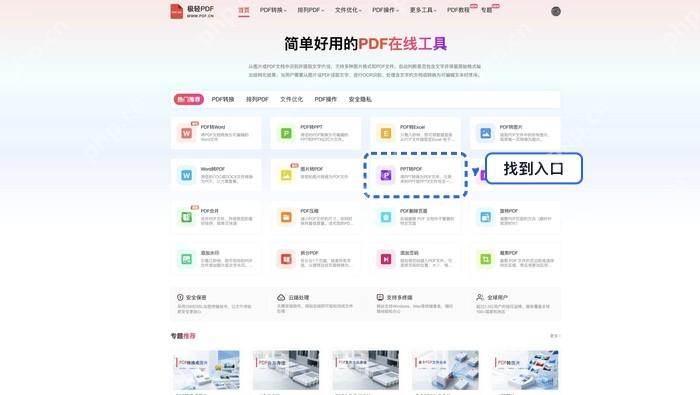Click the 全球用户 people icon
Screen dimensions: 700x395
pos(480,297)
